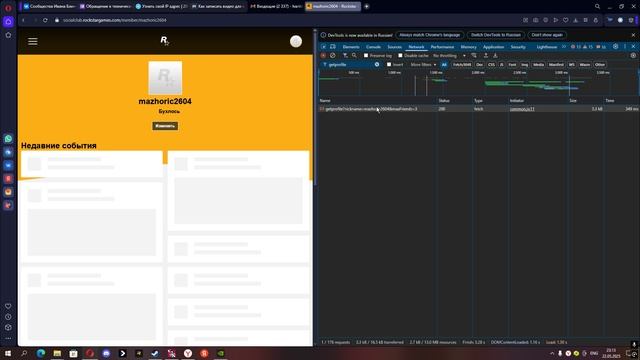Viewport: 640px width, 360px height.
Task: Switch to the 'Входящие' mail tab
Action: click(276, 6)
